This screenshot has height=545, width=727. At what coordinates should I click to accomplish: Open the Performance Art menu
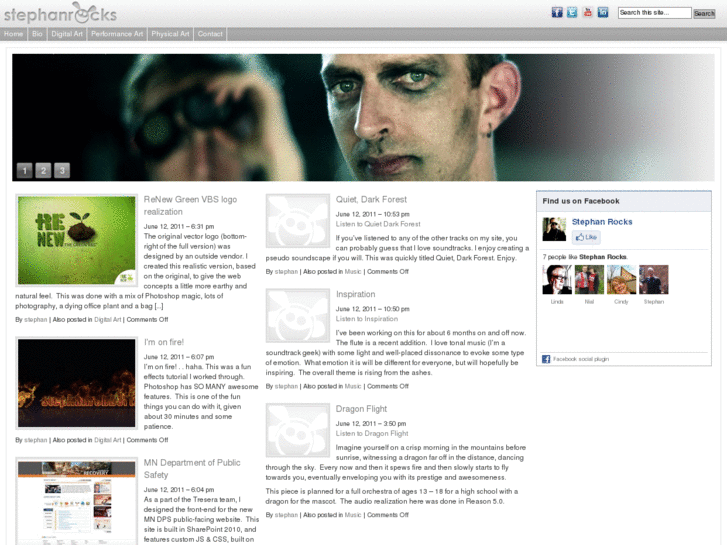[117, 34]
